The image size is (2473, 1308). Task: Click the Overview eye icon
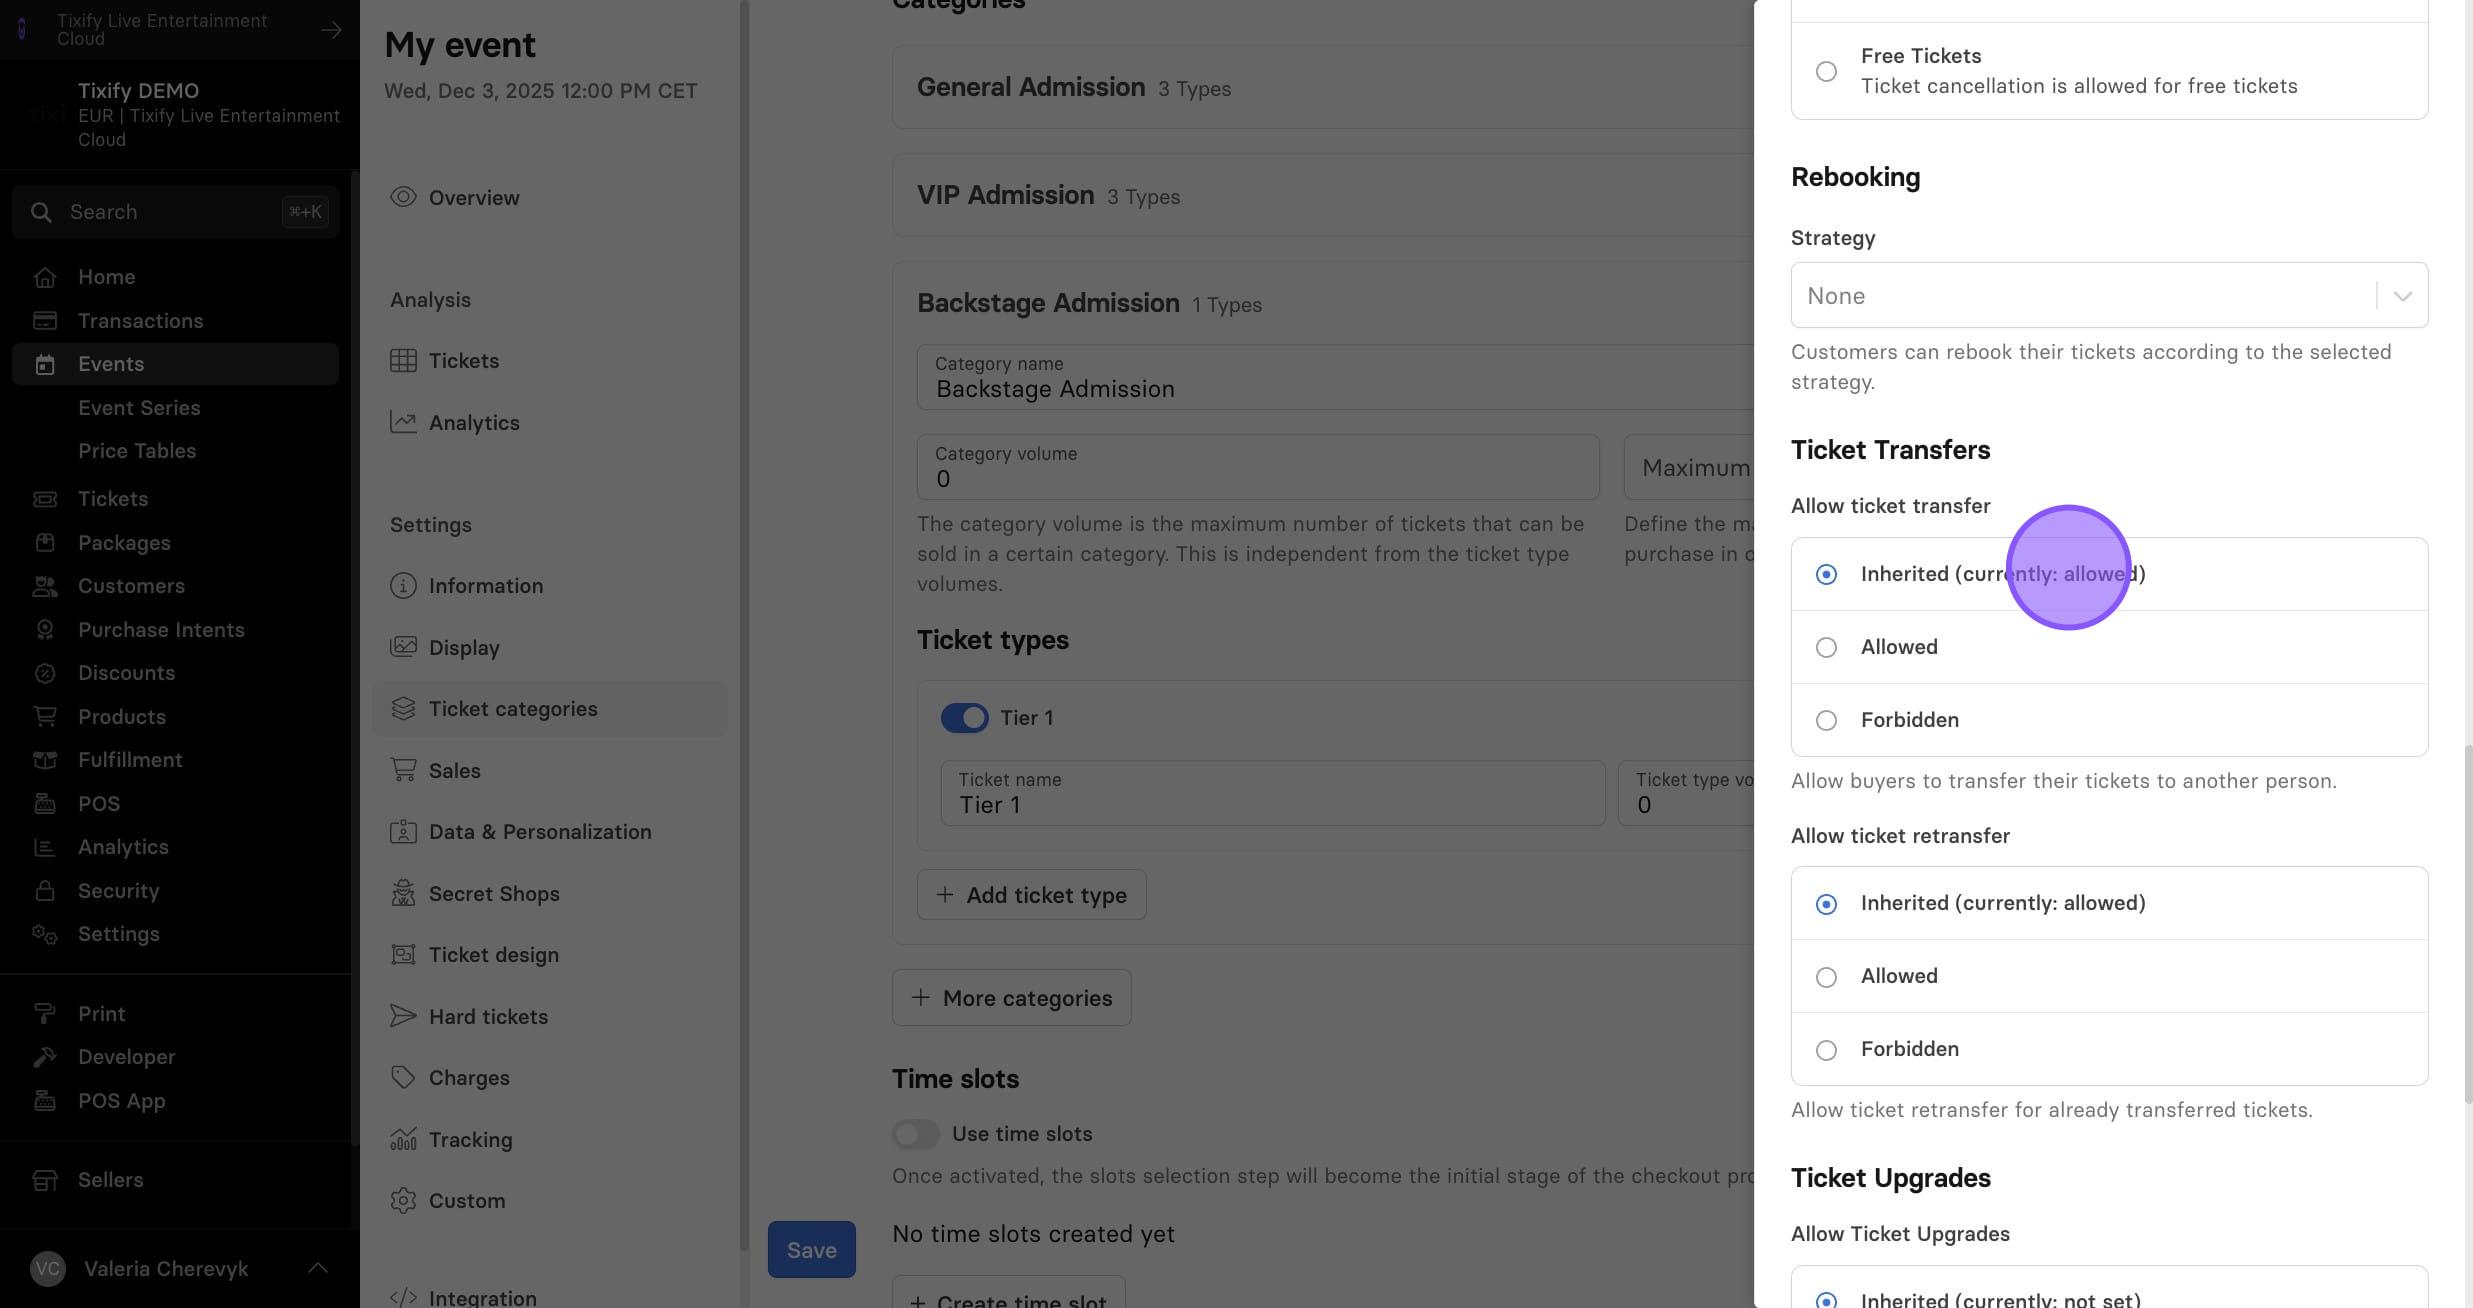[x=403, y=197]
